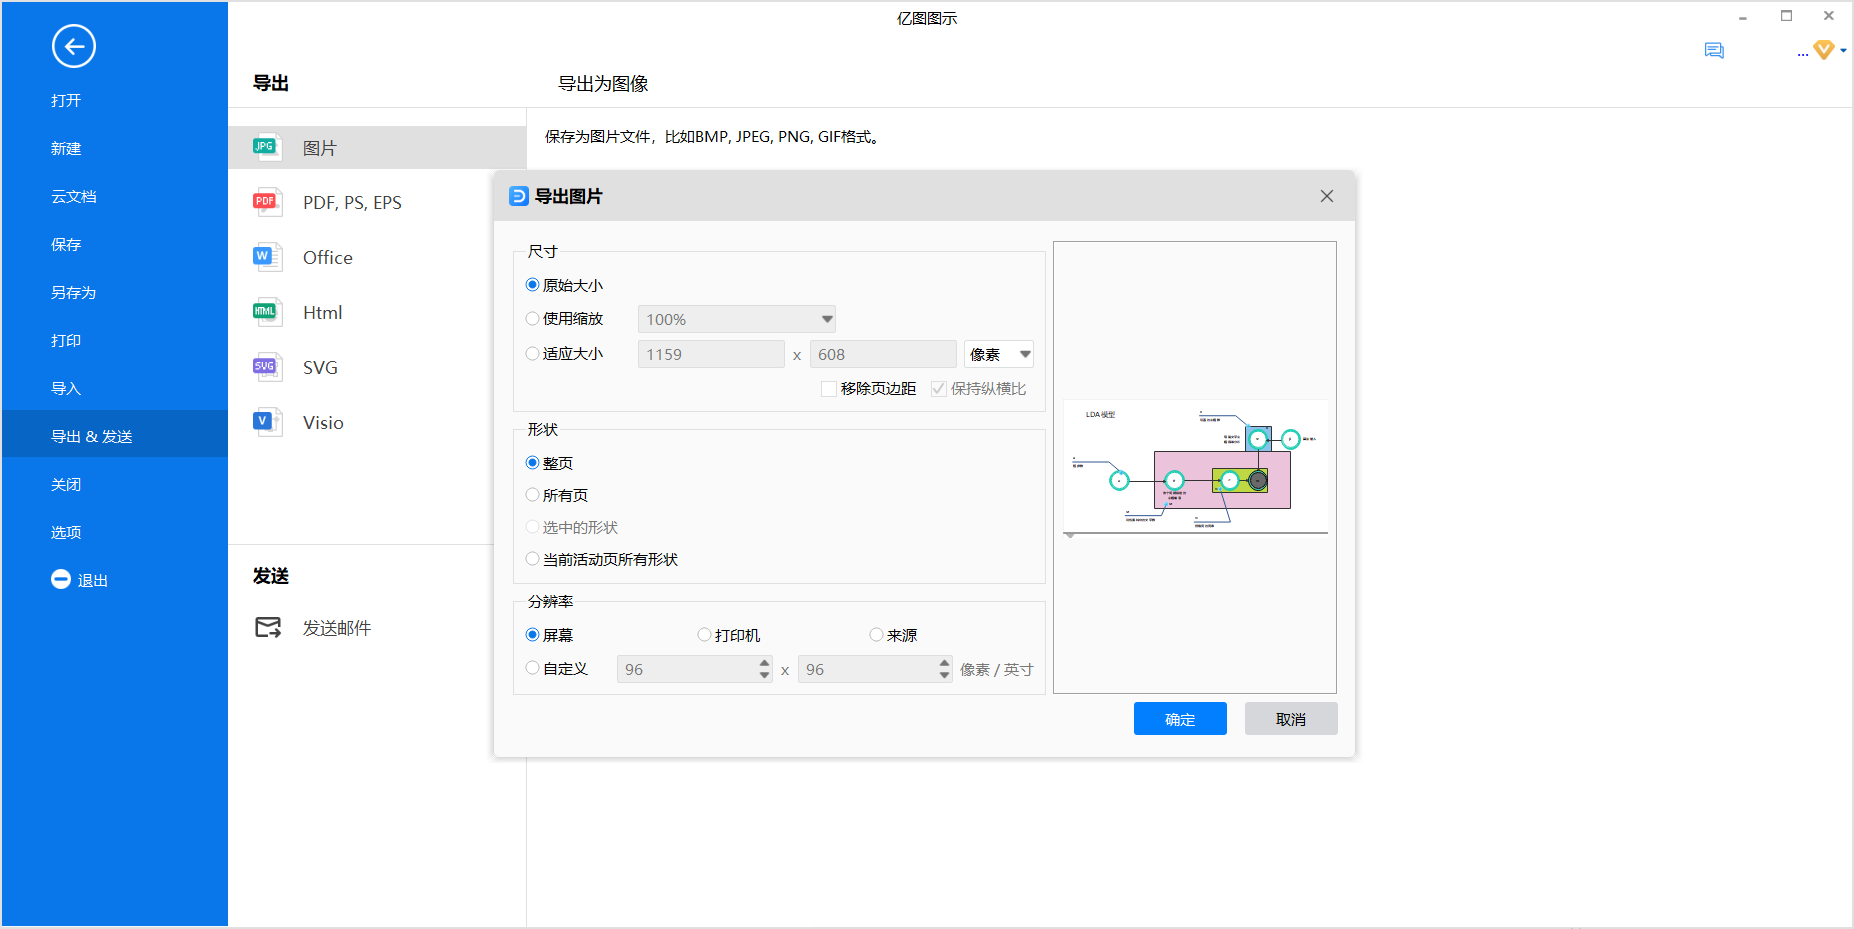Choose the Word Office export icon

(x=265, y=257)
